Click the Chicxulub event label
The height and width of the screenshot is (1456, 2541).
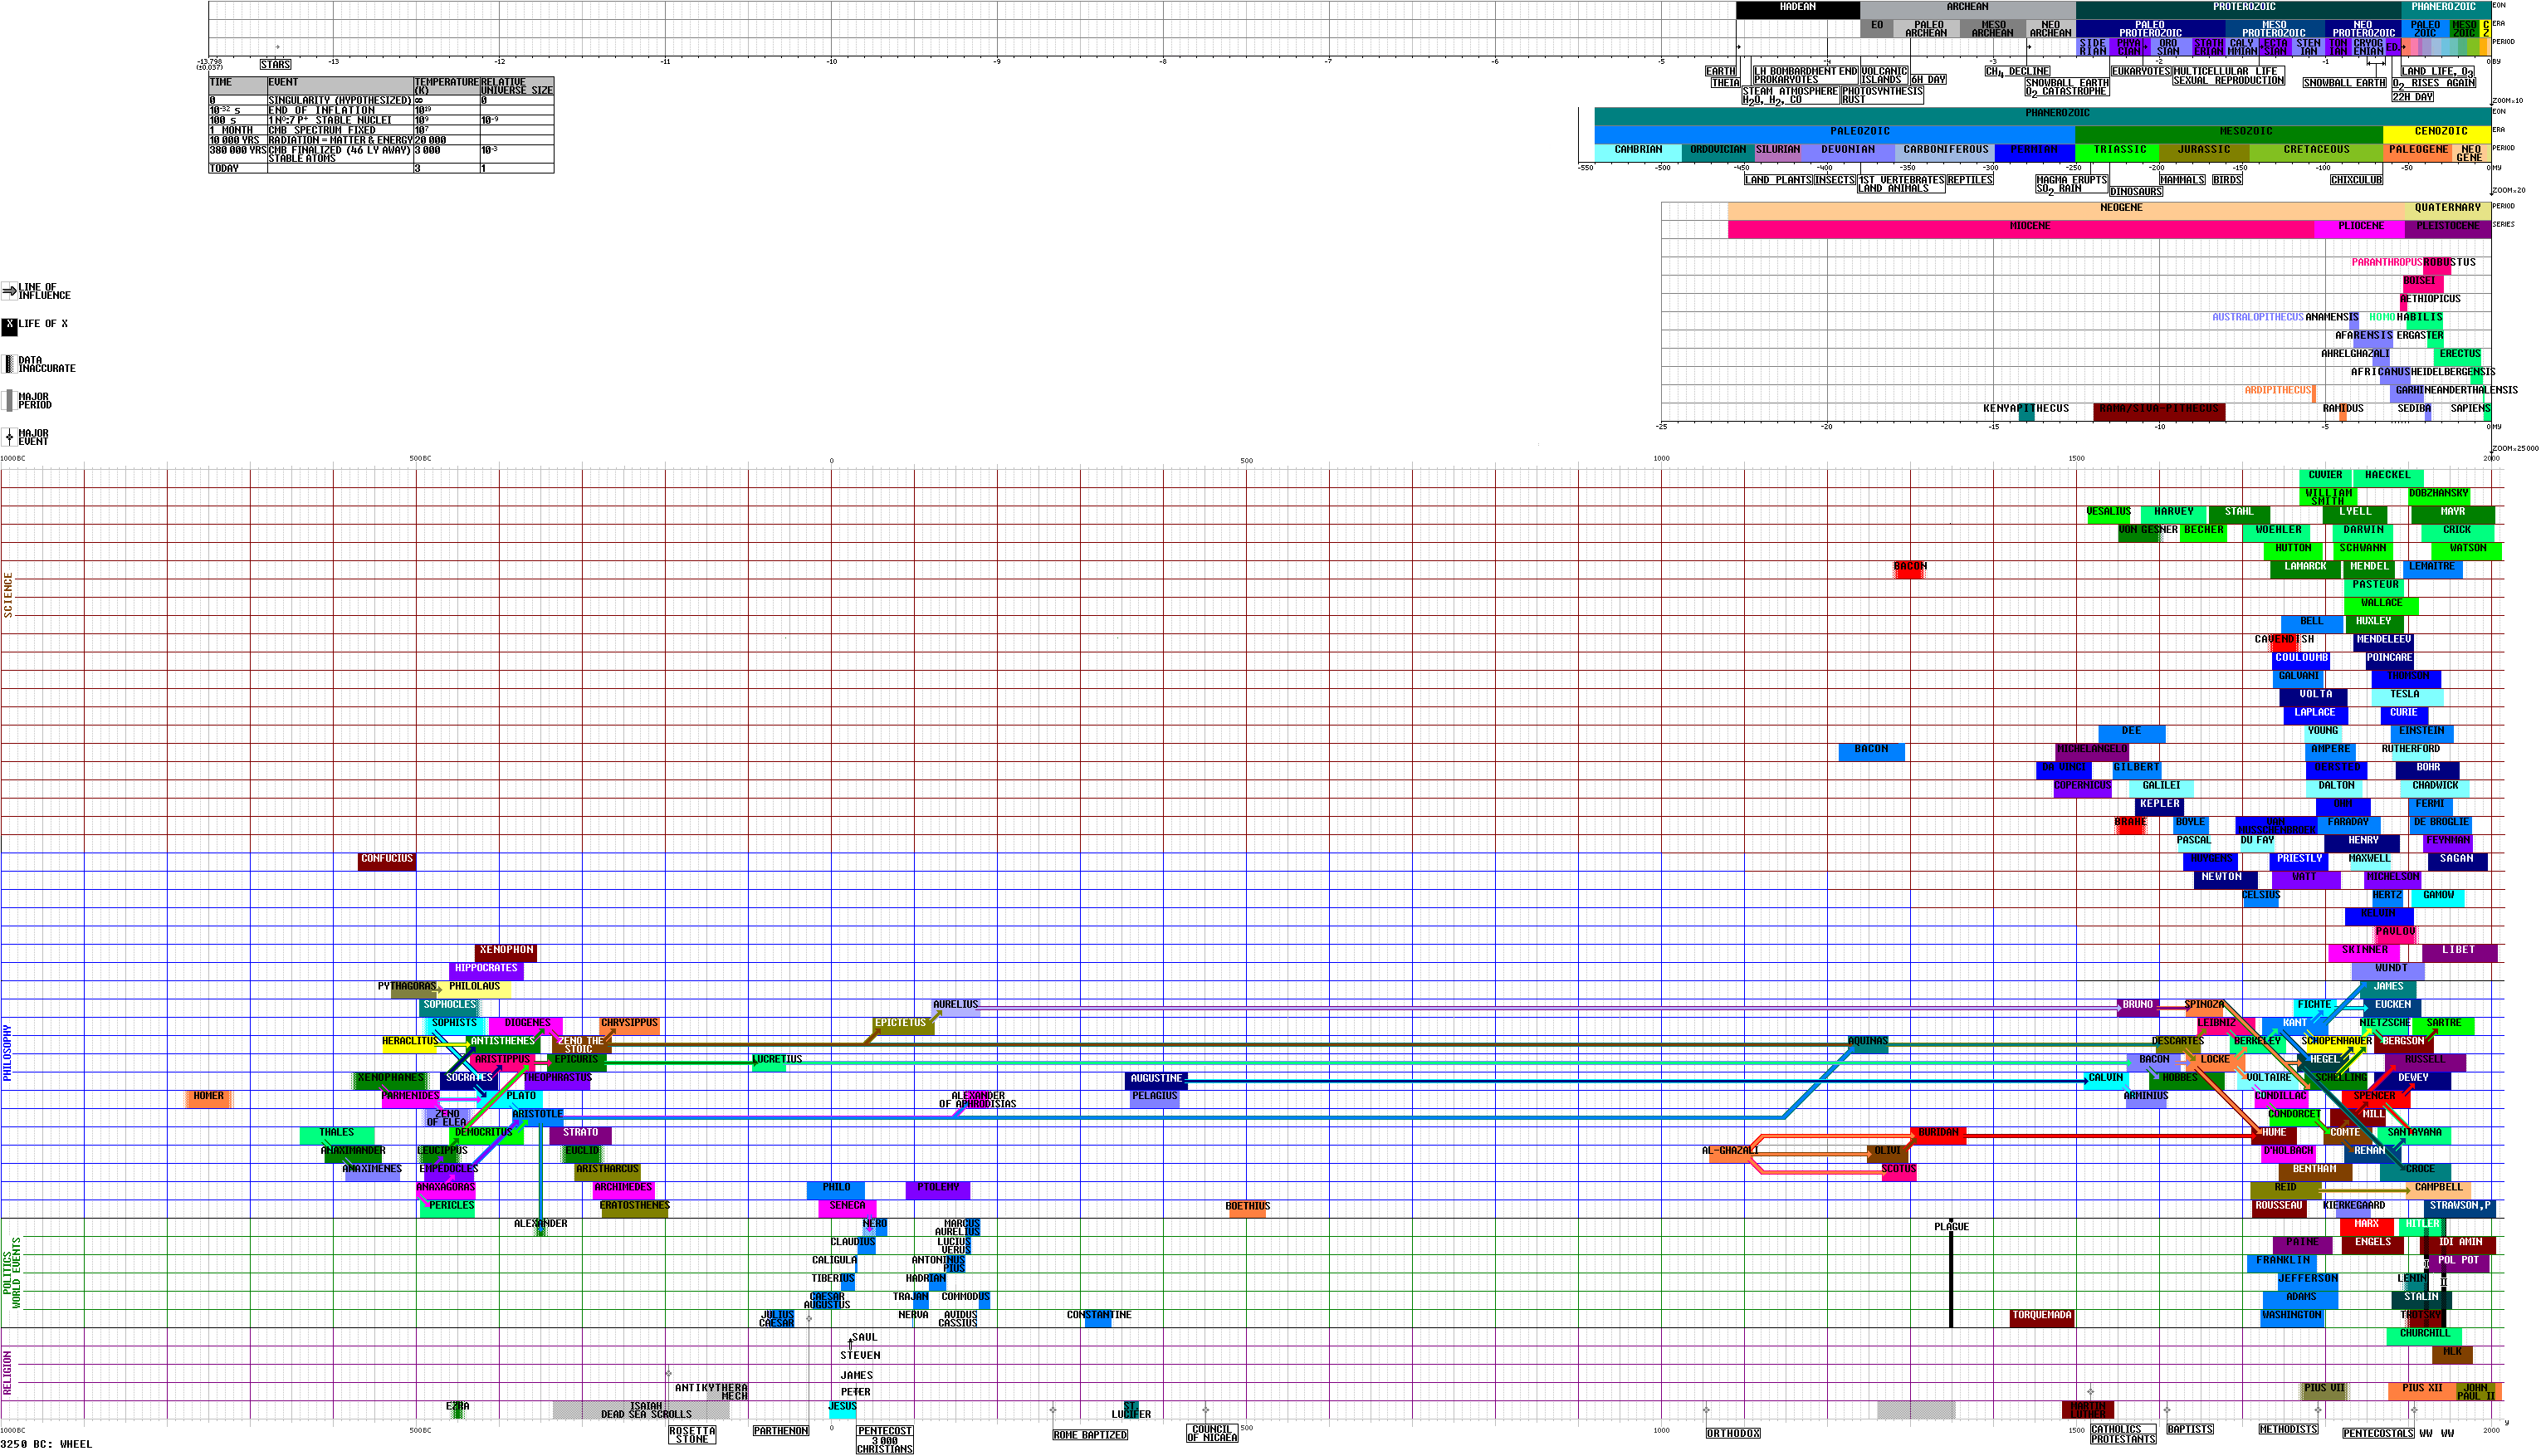click(2355, 180)
